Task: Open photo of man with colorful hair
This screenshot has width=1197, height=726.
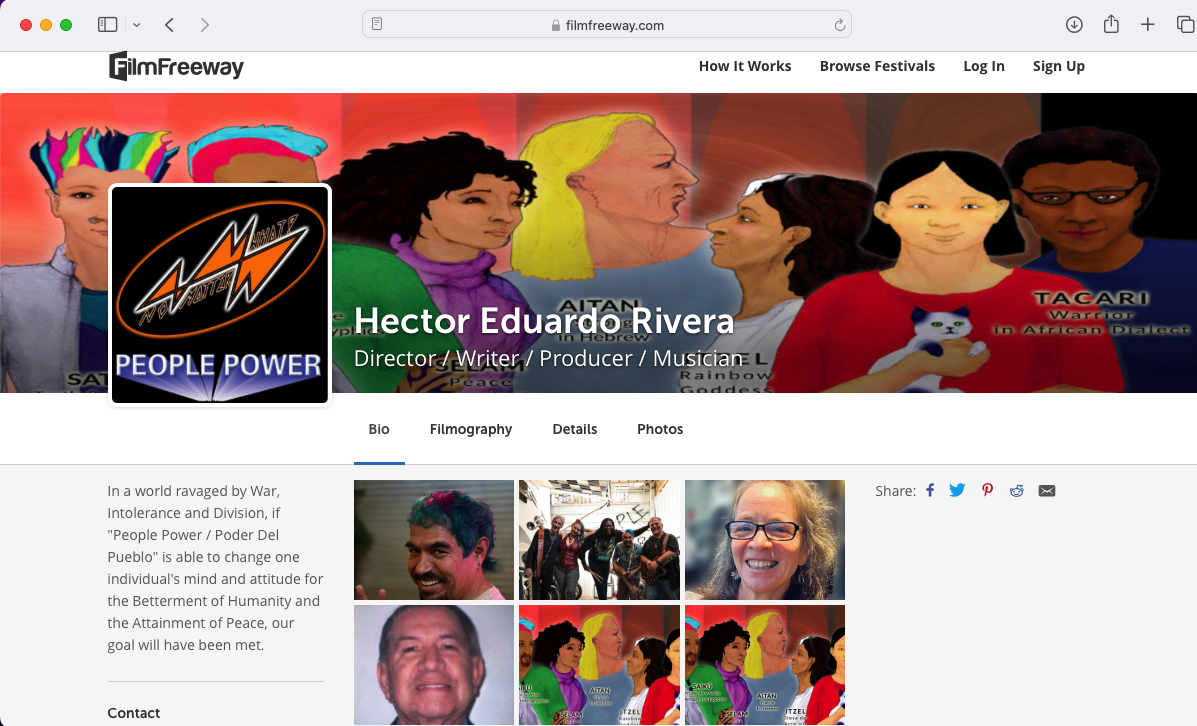Action: point(434,540)
